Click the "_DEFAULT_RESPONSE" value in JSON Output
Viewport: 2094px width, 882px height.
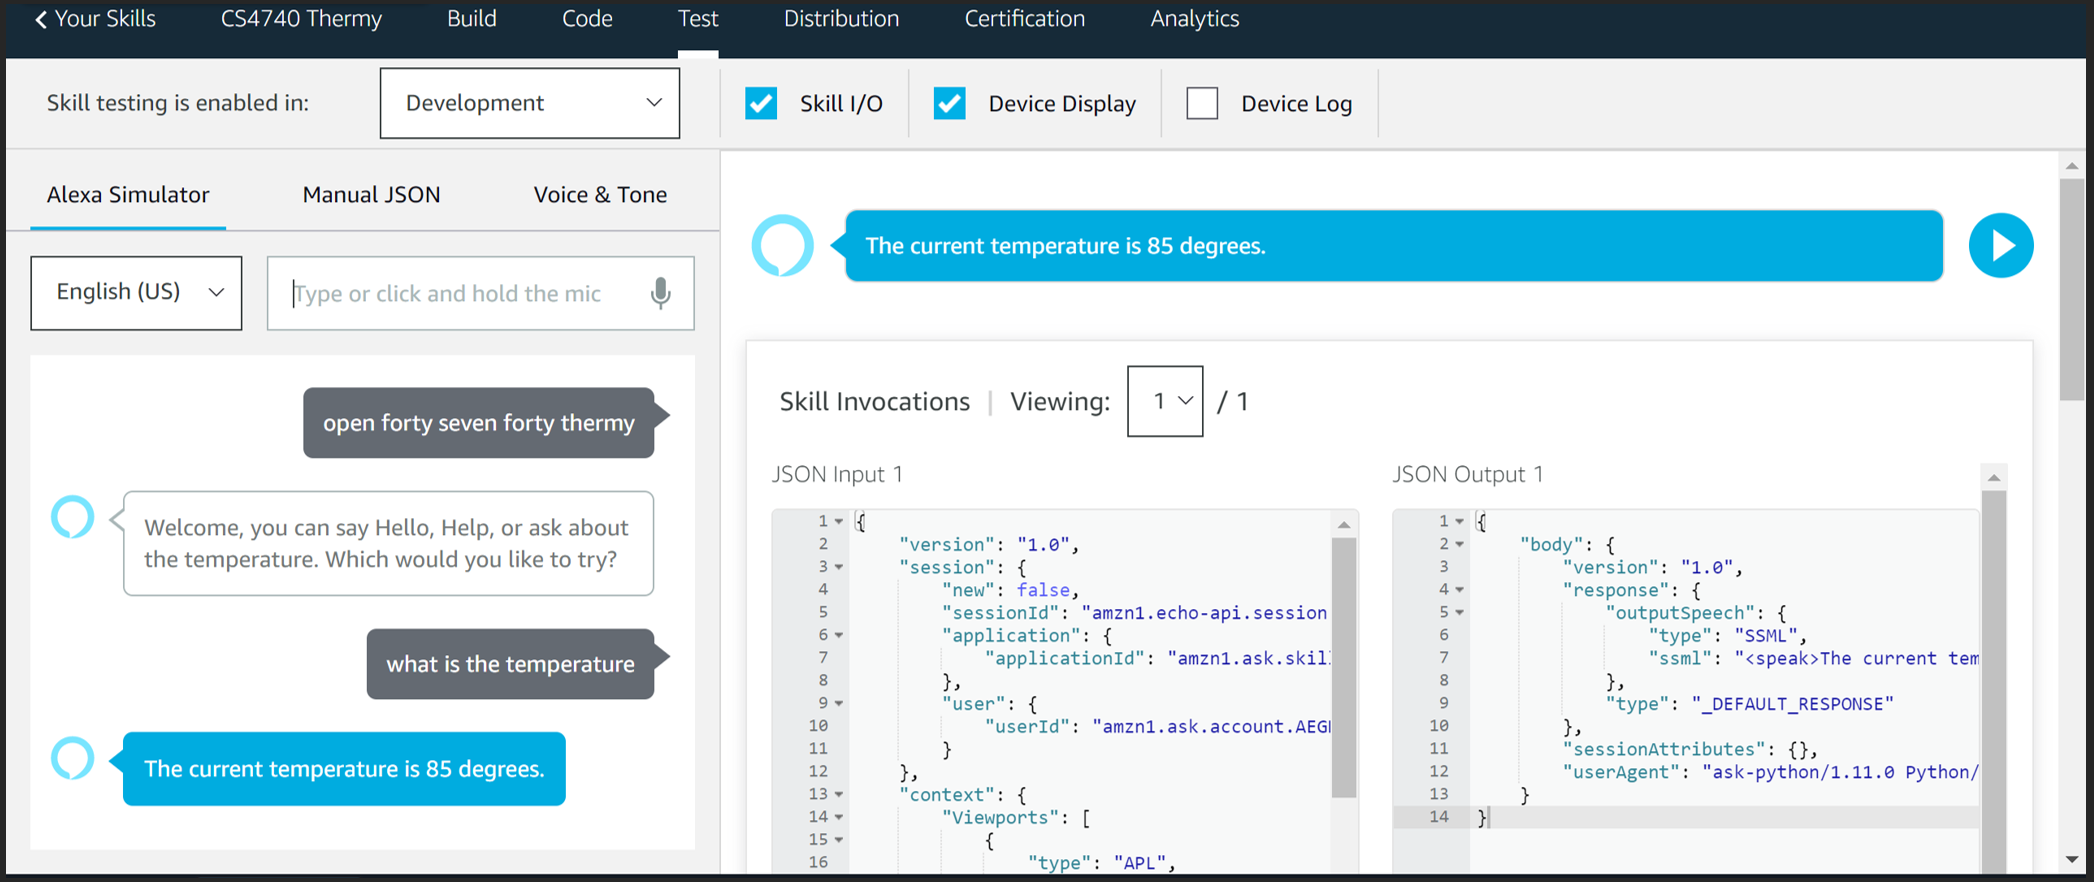1792,704
